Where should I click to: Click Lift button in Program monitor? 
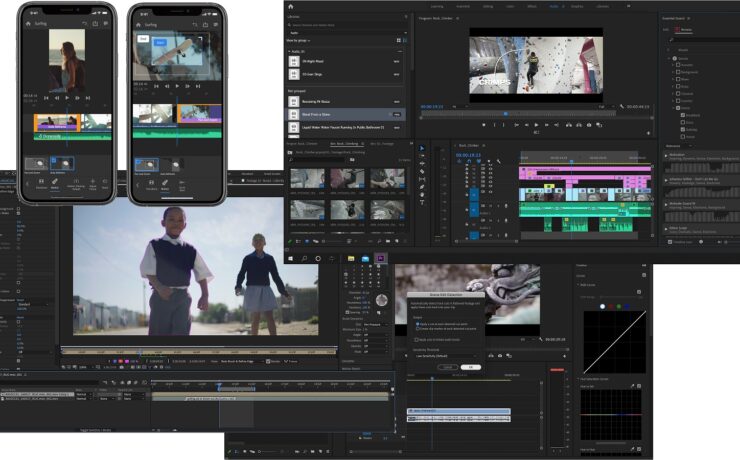tap(569, 125)
